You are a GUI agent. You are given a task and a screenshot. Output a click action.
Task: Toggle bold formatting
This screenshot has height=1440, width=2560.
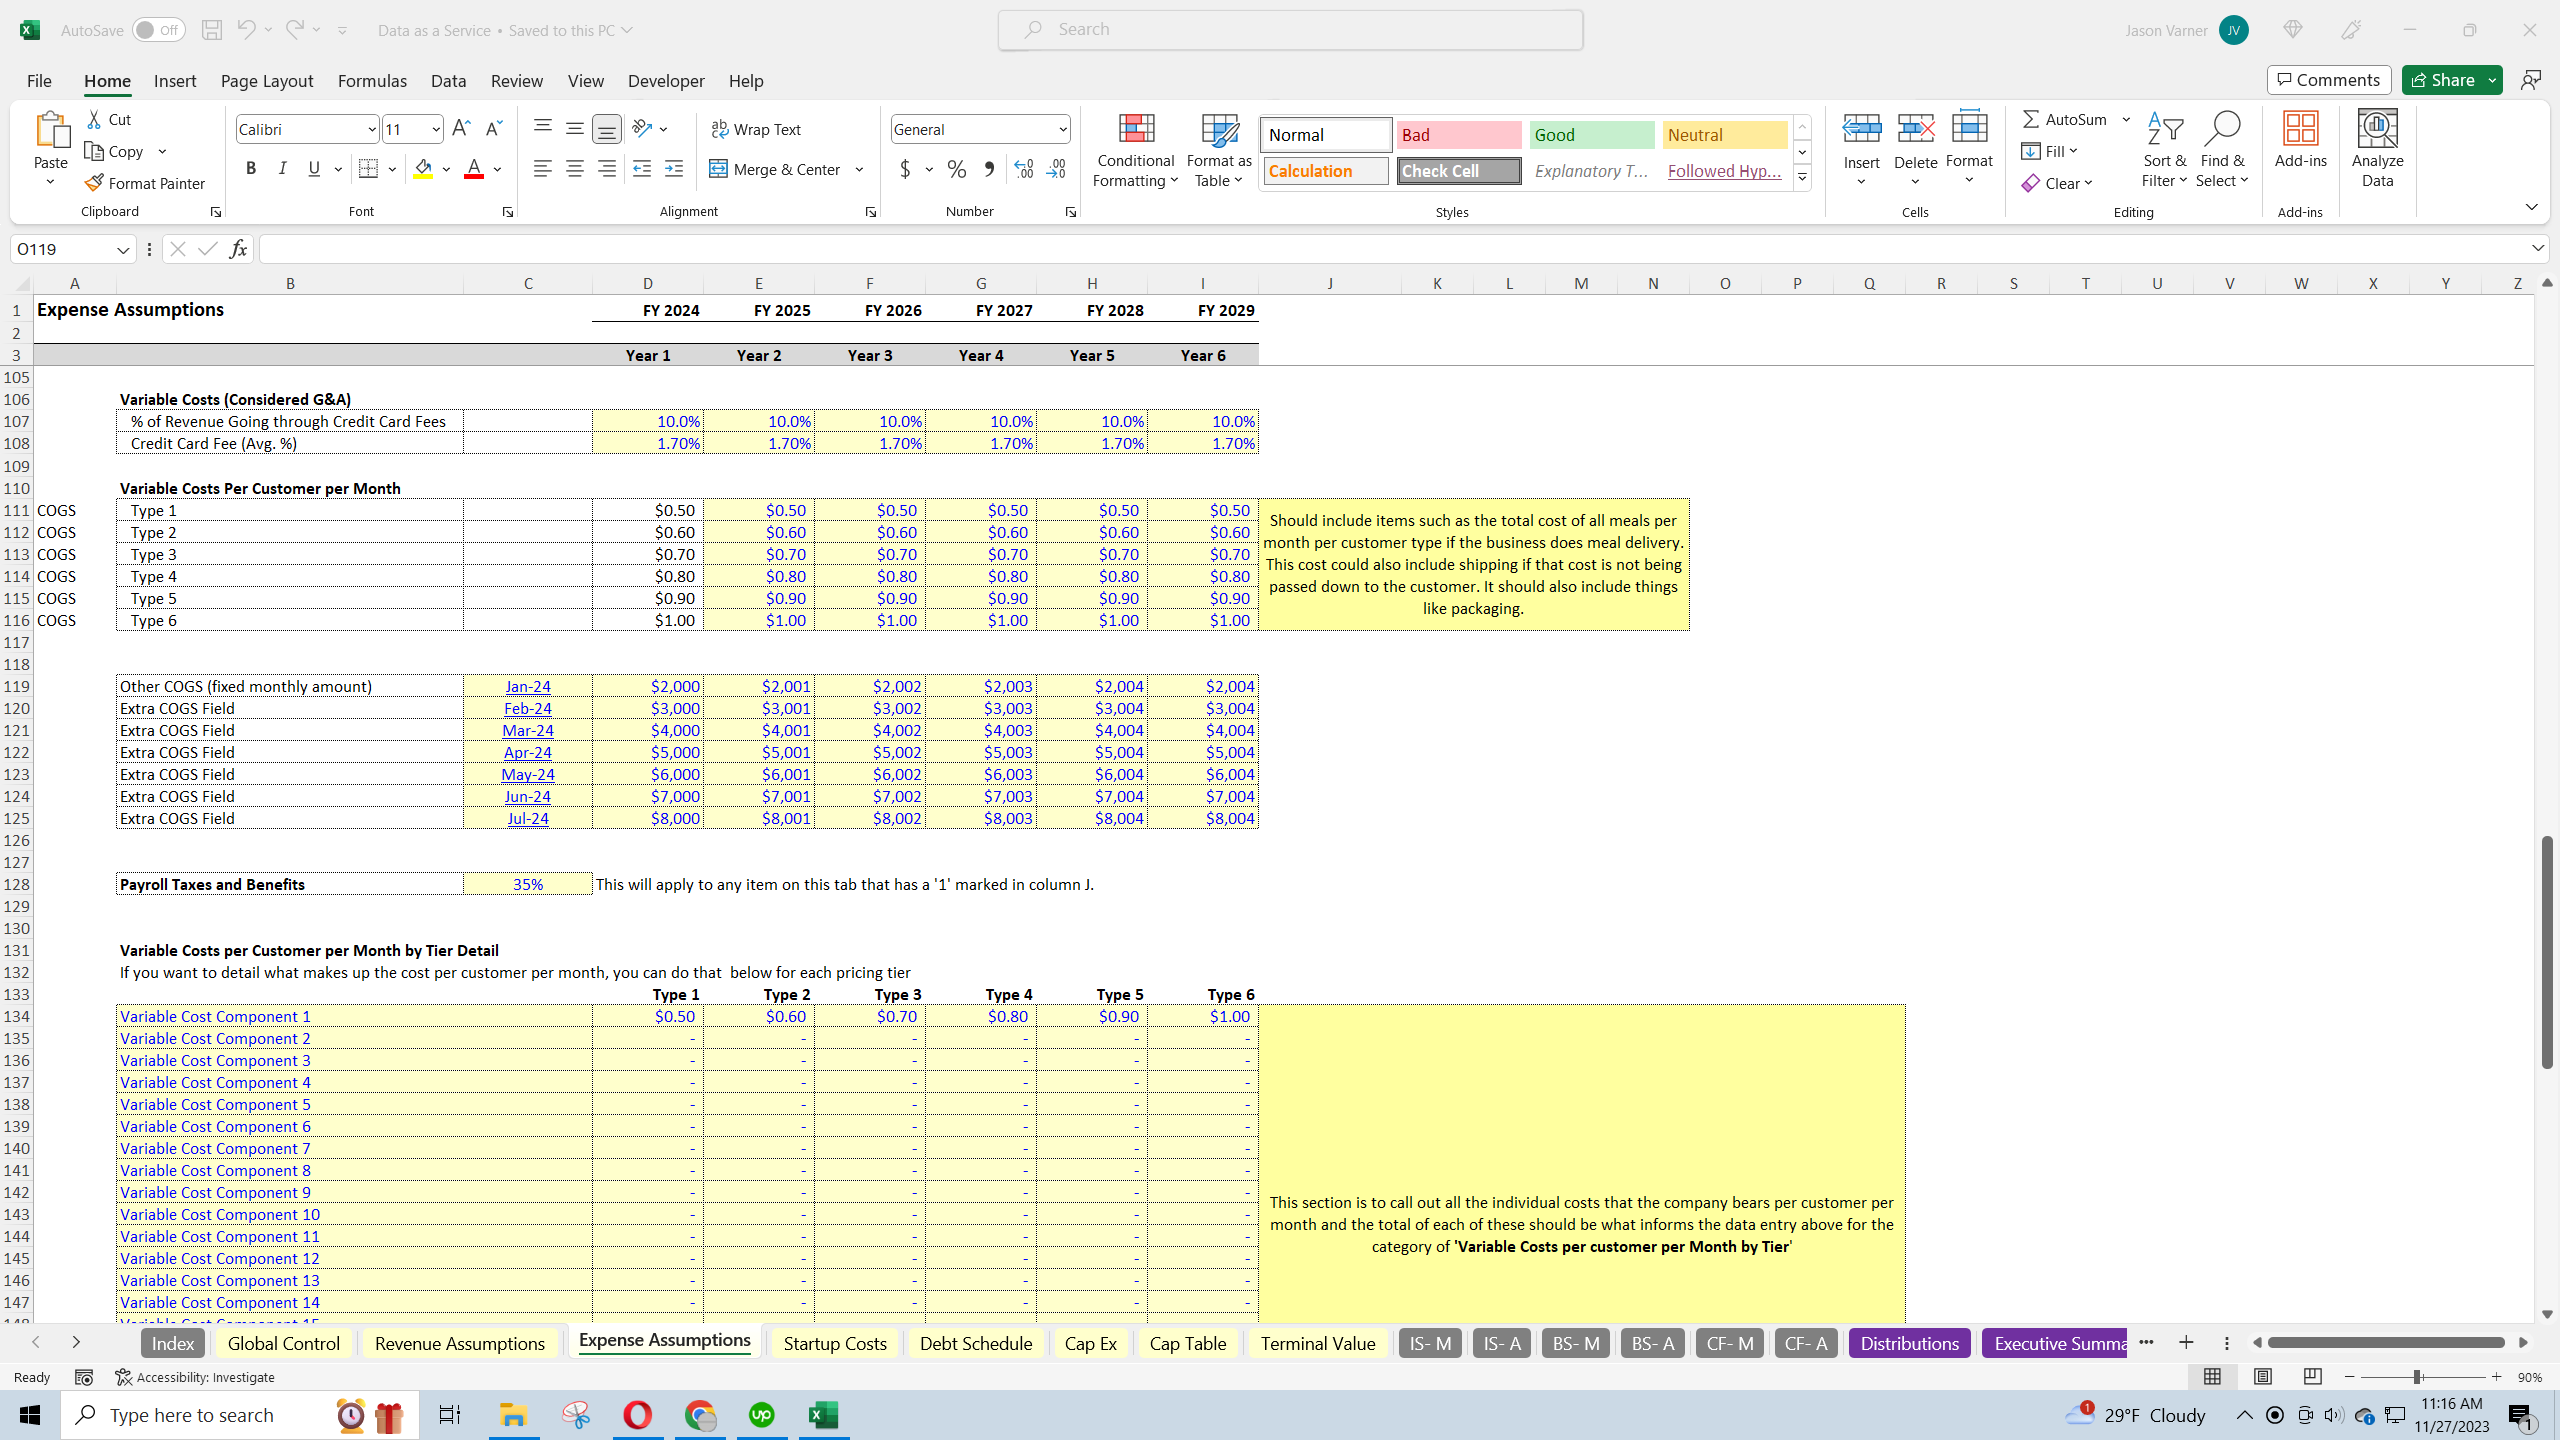click(251, 168)
